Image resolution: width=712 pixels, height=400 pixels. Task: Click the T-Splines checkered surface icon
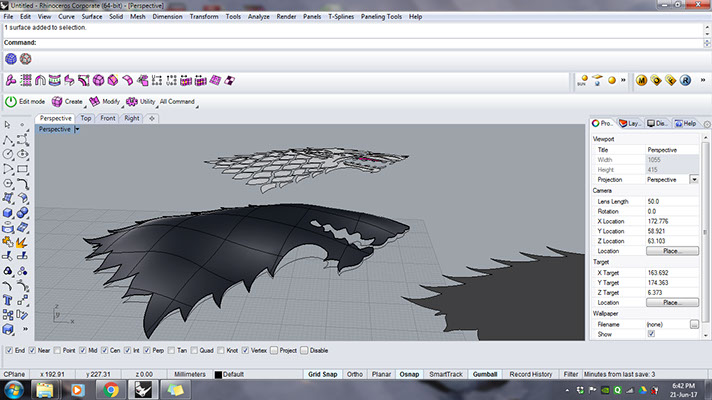[230, 80]
